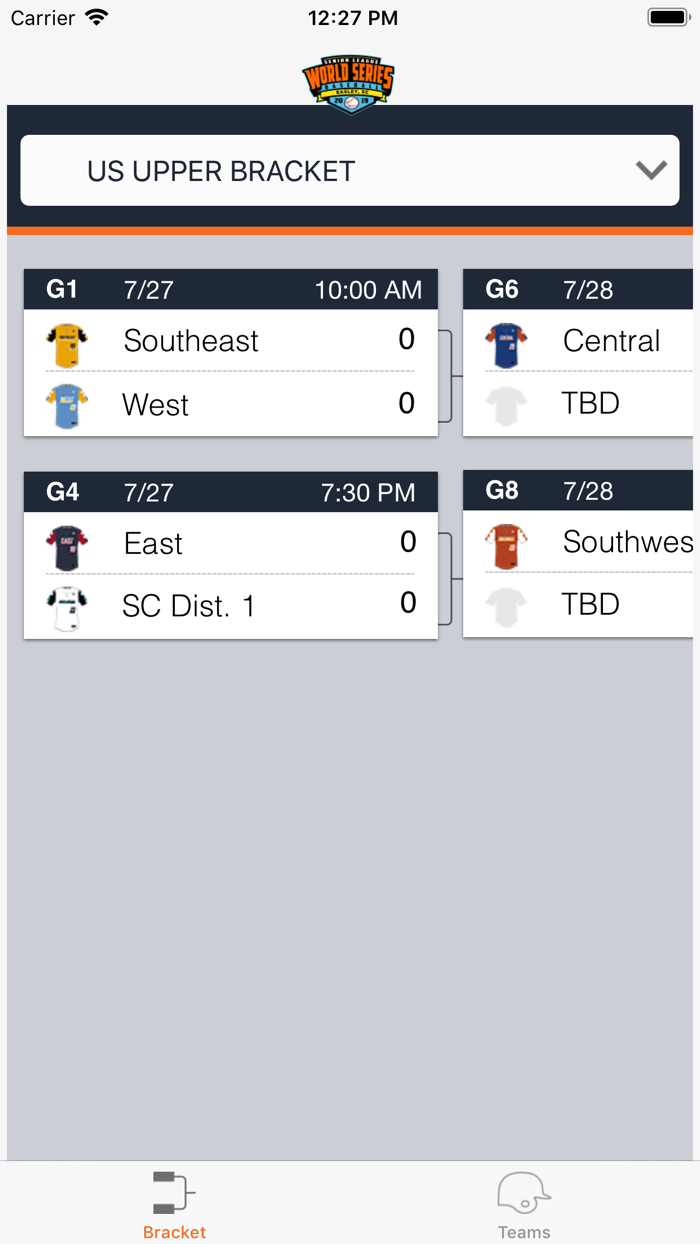Open game G6 header dated 7/28
The image size is (700, 1244).
tap(578, 290)
